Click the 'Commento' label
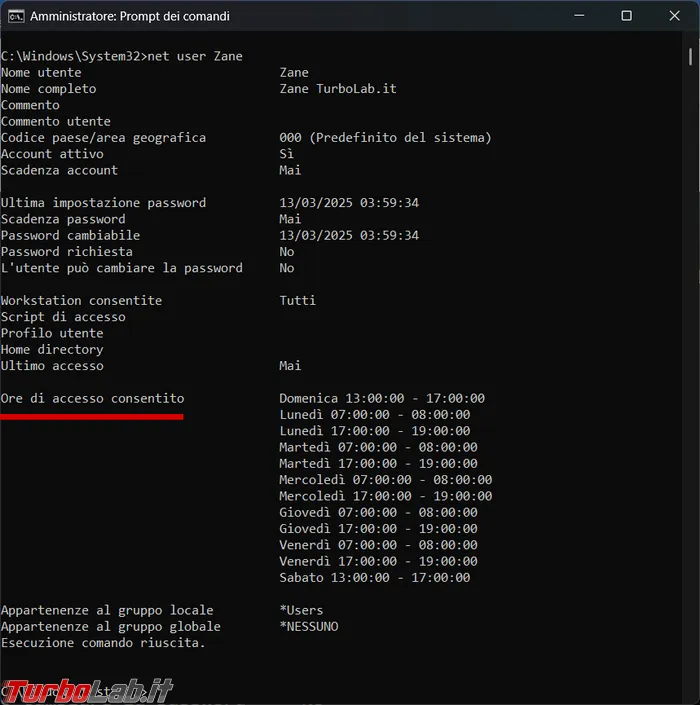700x705 pixels. pos(30,105)
